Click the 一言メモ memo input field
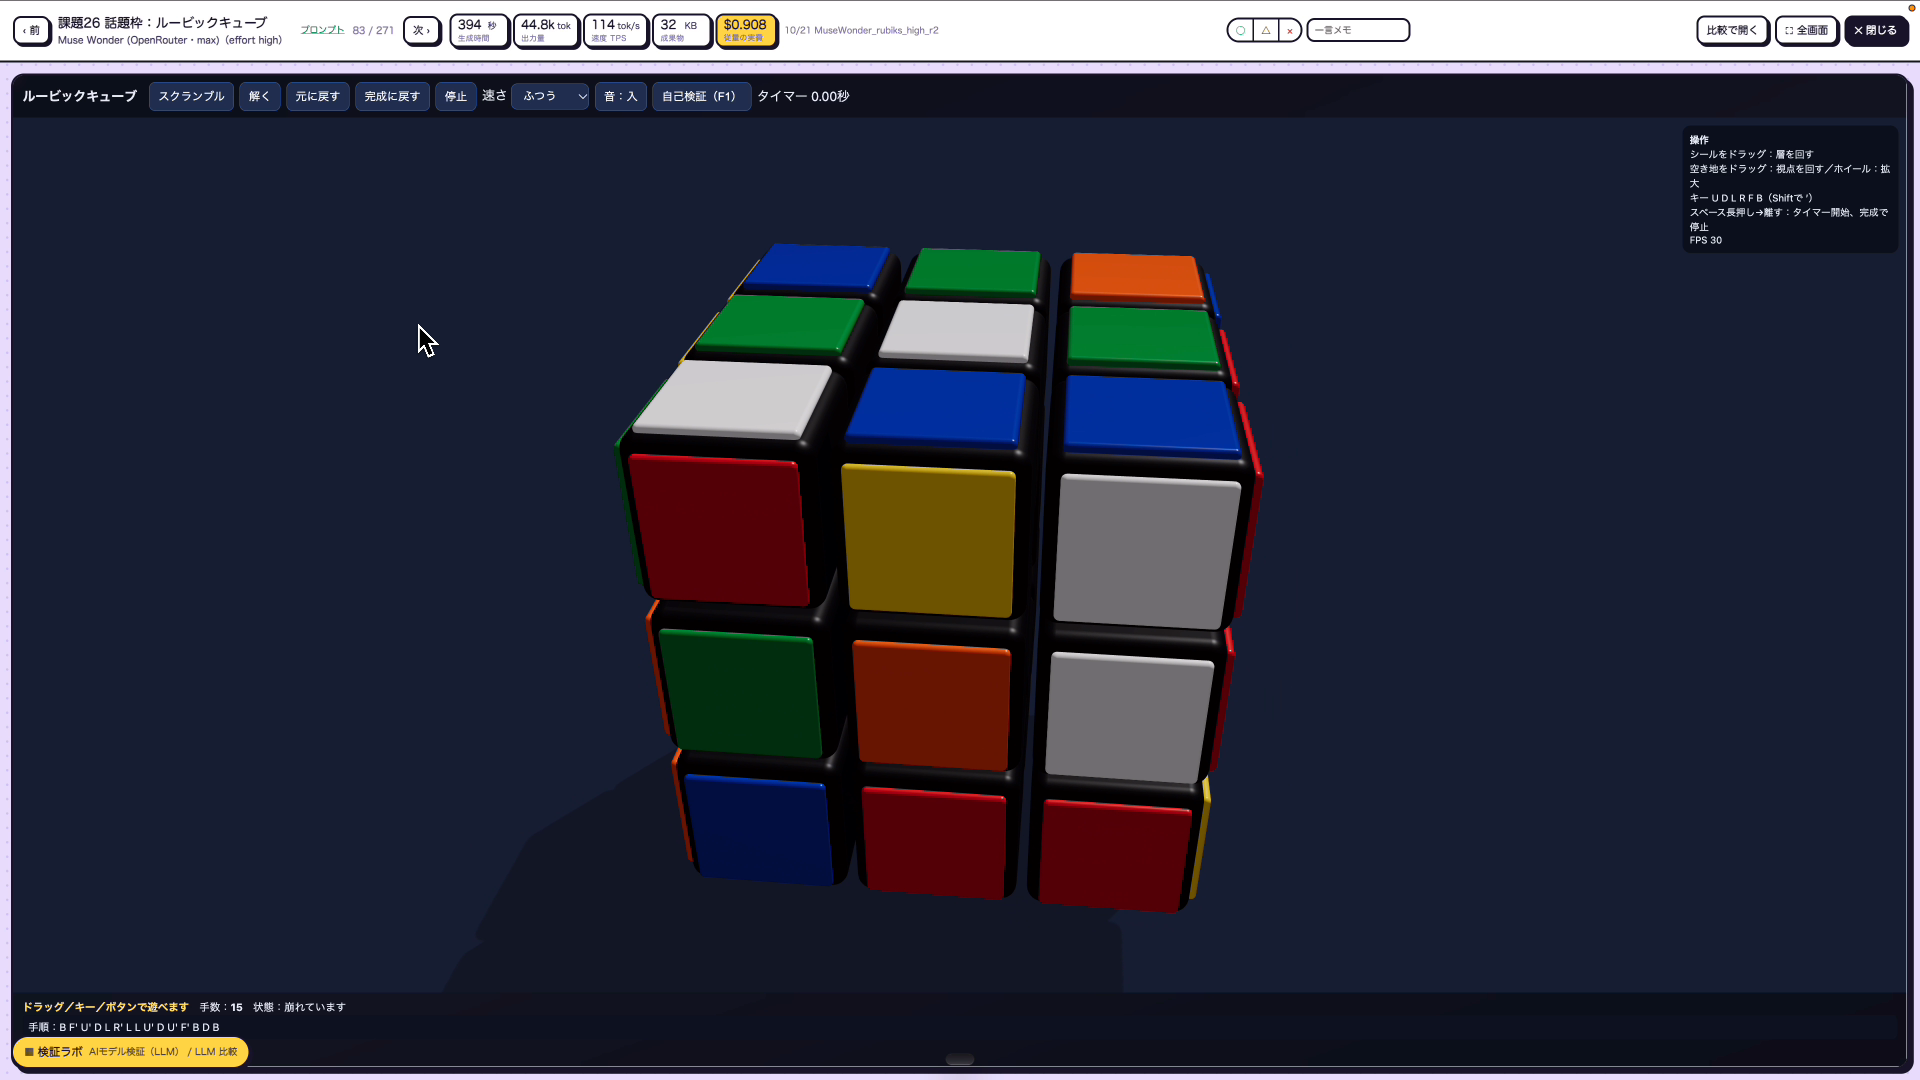The image size is (1920, 1080). (x=1358, y=31)
